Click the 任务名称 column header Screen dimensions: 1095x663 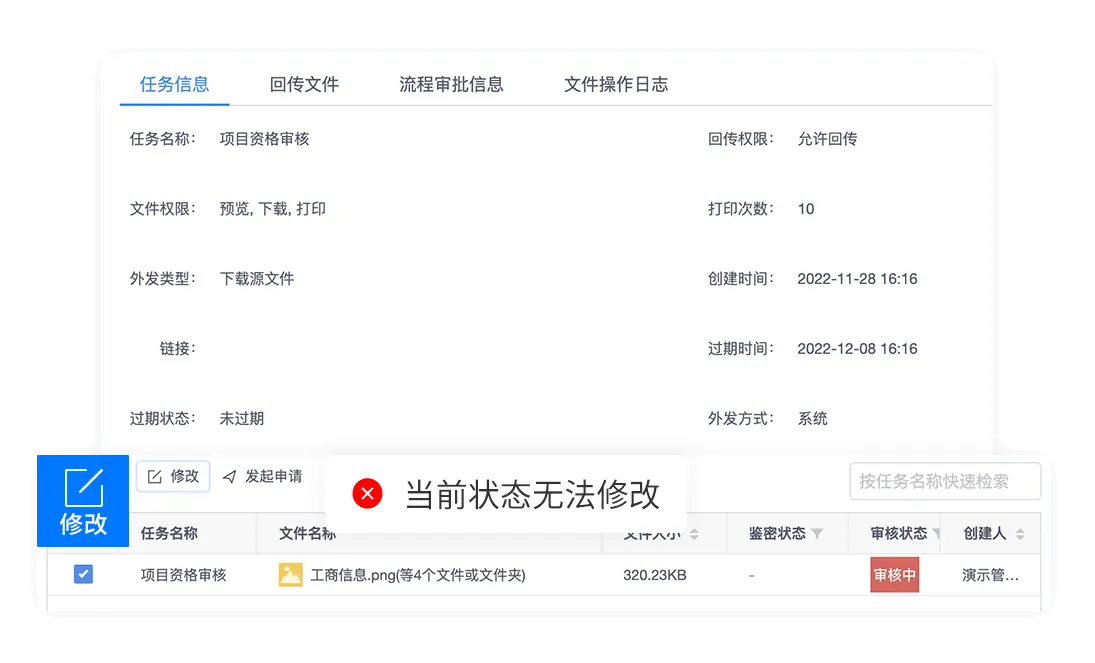pyautogui.click(x=169, y=534)
